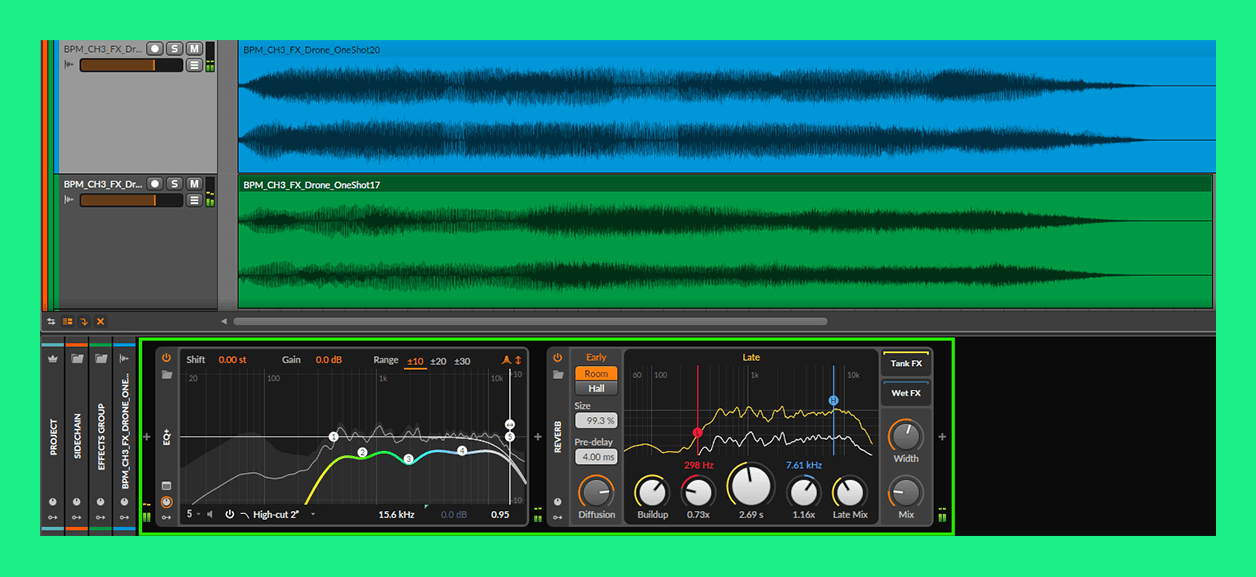Arm record on the first drone track

coord(154,48)
